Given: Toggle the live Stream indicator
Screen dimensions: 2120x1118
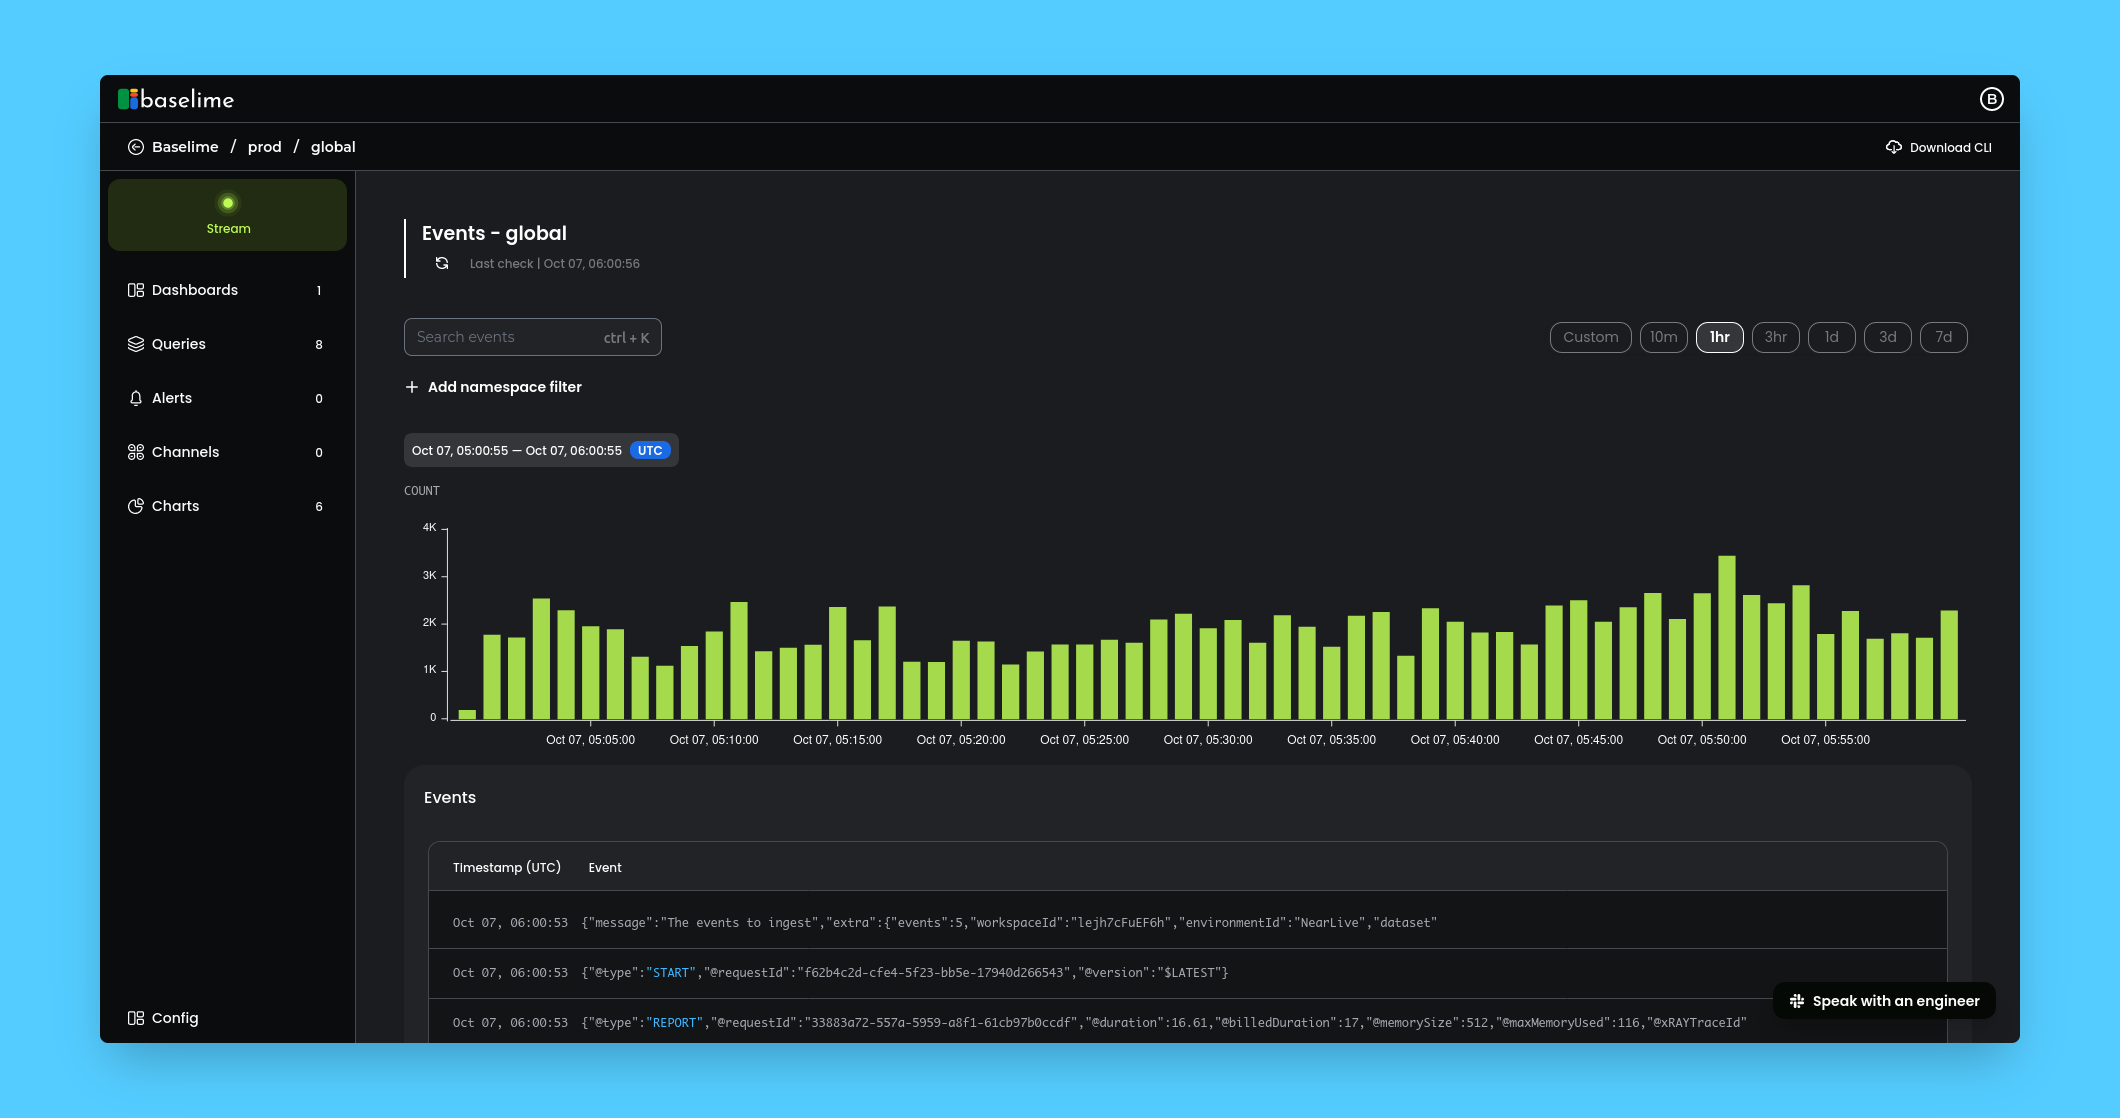Looking at the screenshot, I should (x=227, y=213).
